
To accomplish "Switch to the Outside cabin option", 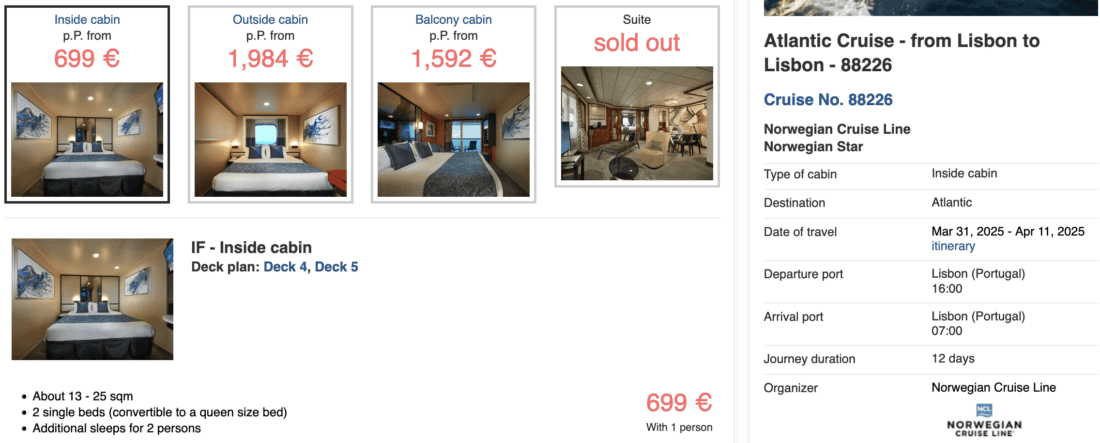I will point(270,20).
